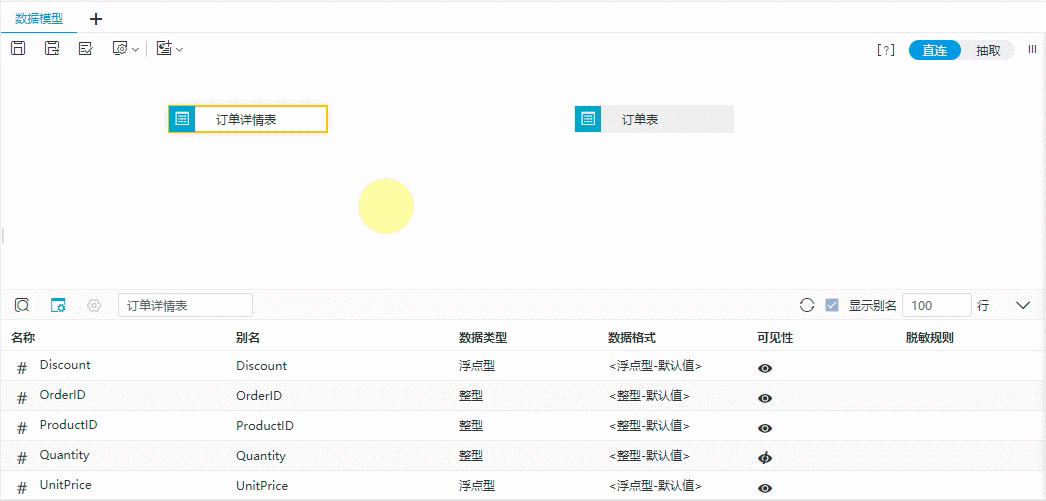1046x501 pixels.
Task: Toggle visibility eye for Discount row
Action: [x=765, y=368]
